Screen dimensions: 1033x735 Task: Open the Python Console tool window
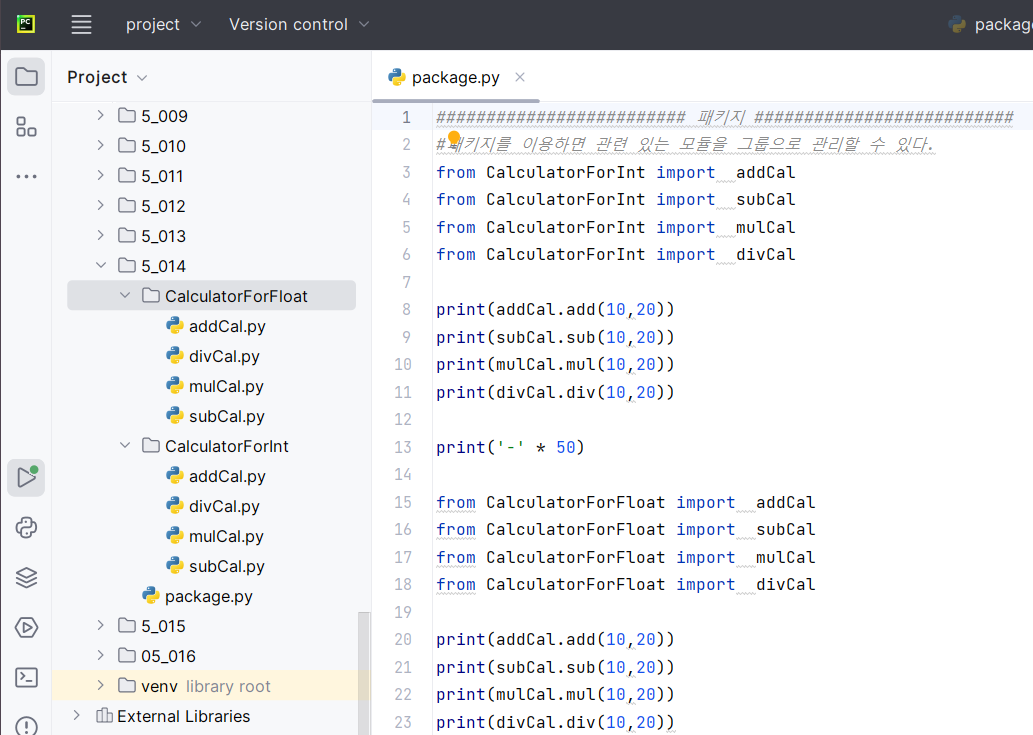26,528
